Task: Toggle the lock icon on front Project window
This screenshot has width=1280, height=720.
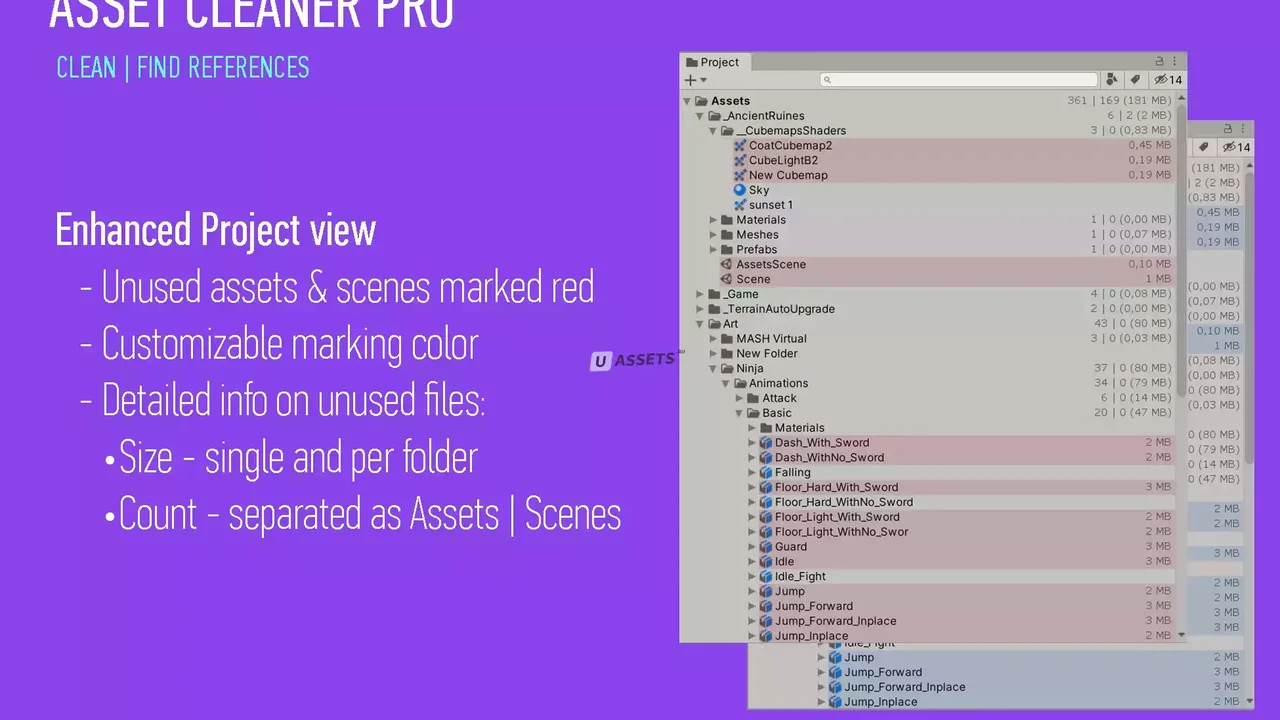Action: click(x=1160, y=62)
